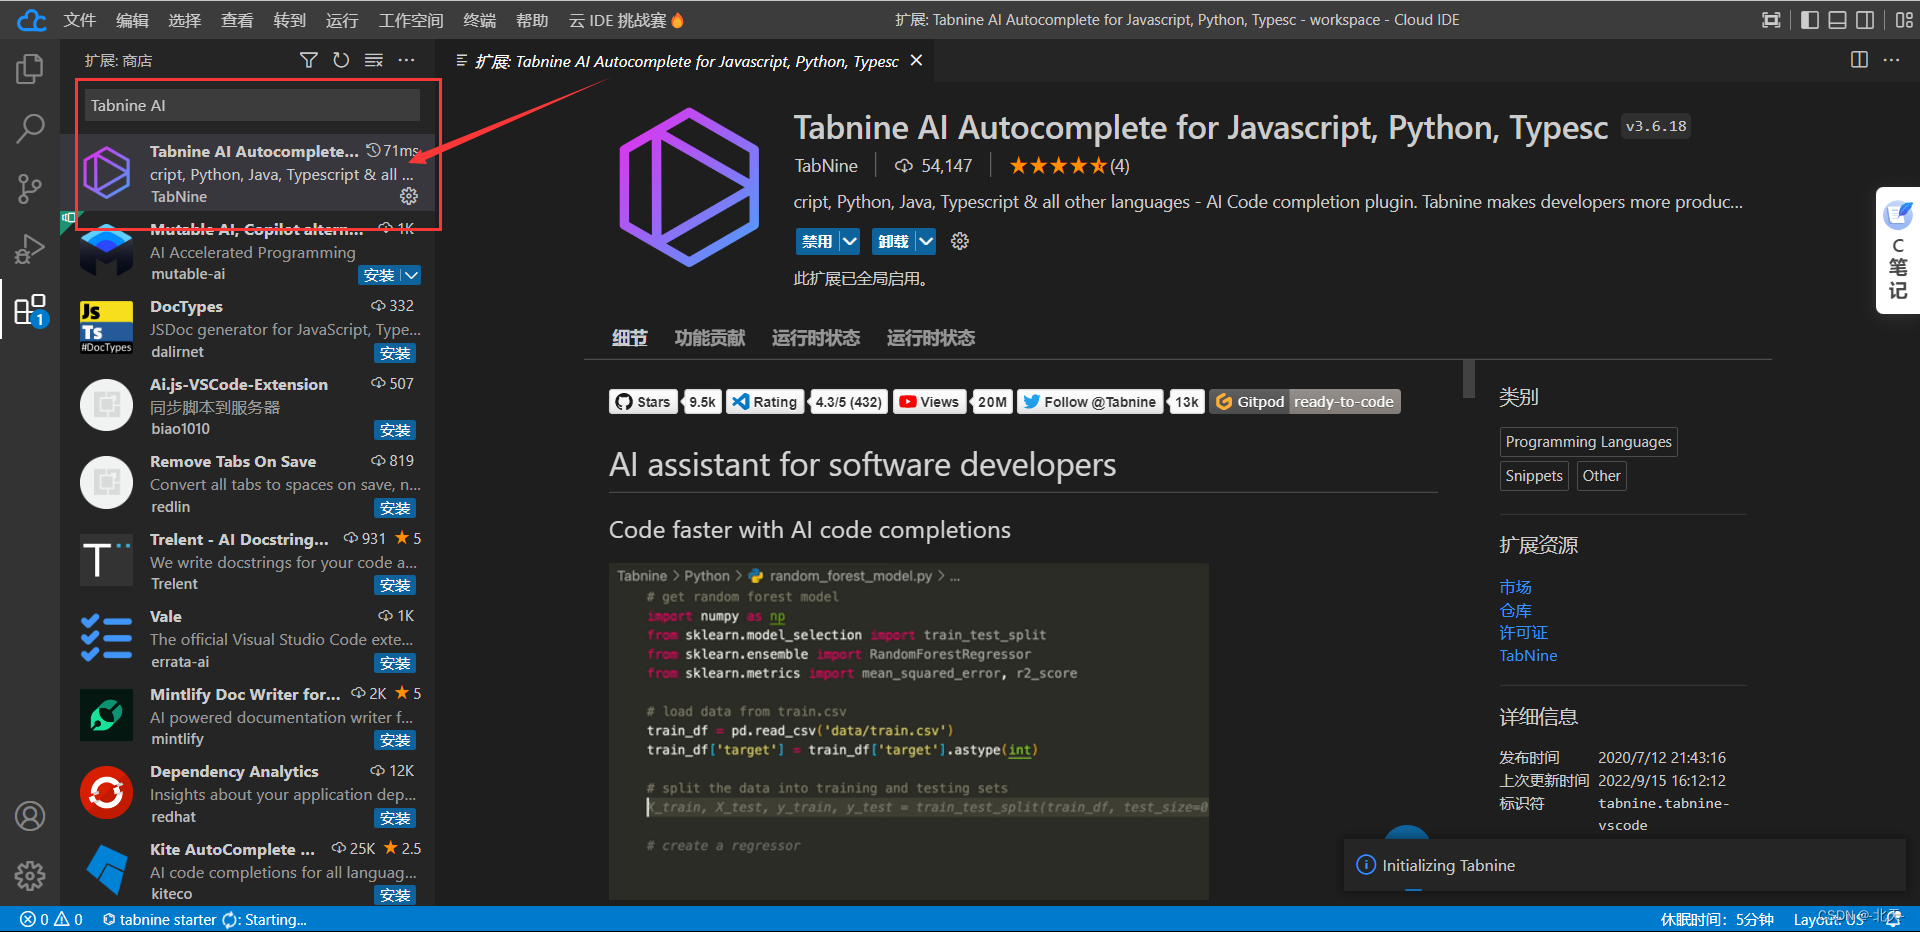Screen dimensions: 1920x932
Task: Select Mintlify Doc Writer extension in list
Action: point(250,716)
